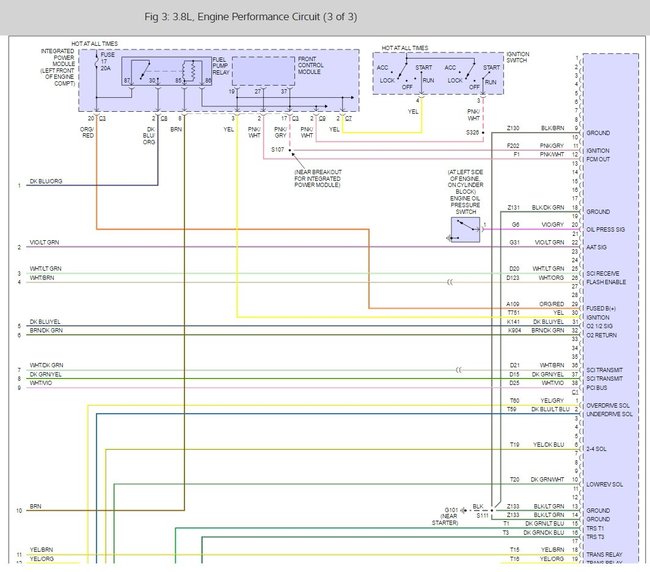Click the engine oil pressure switch symbol
The image size is (650, 572).
pos(463,229)
